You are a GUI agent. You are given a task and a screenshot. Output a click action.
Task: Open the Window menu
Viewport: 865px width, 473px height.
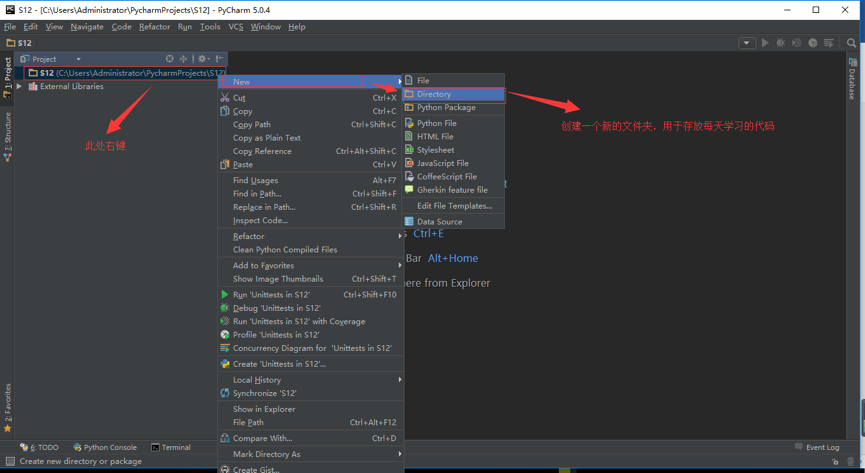pyautogui.click(x=265, y=26)
